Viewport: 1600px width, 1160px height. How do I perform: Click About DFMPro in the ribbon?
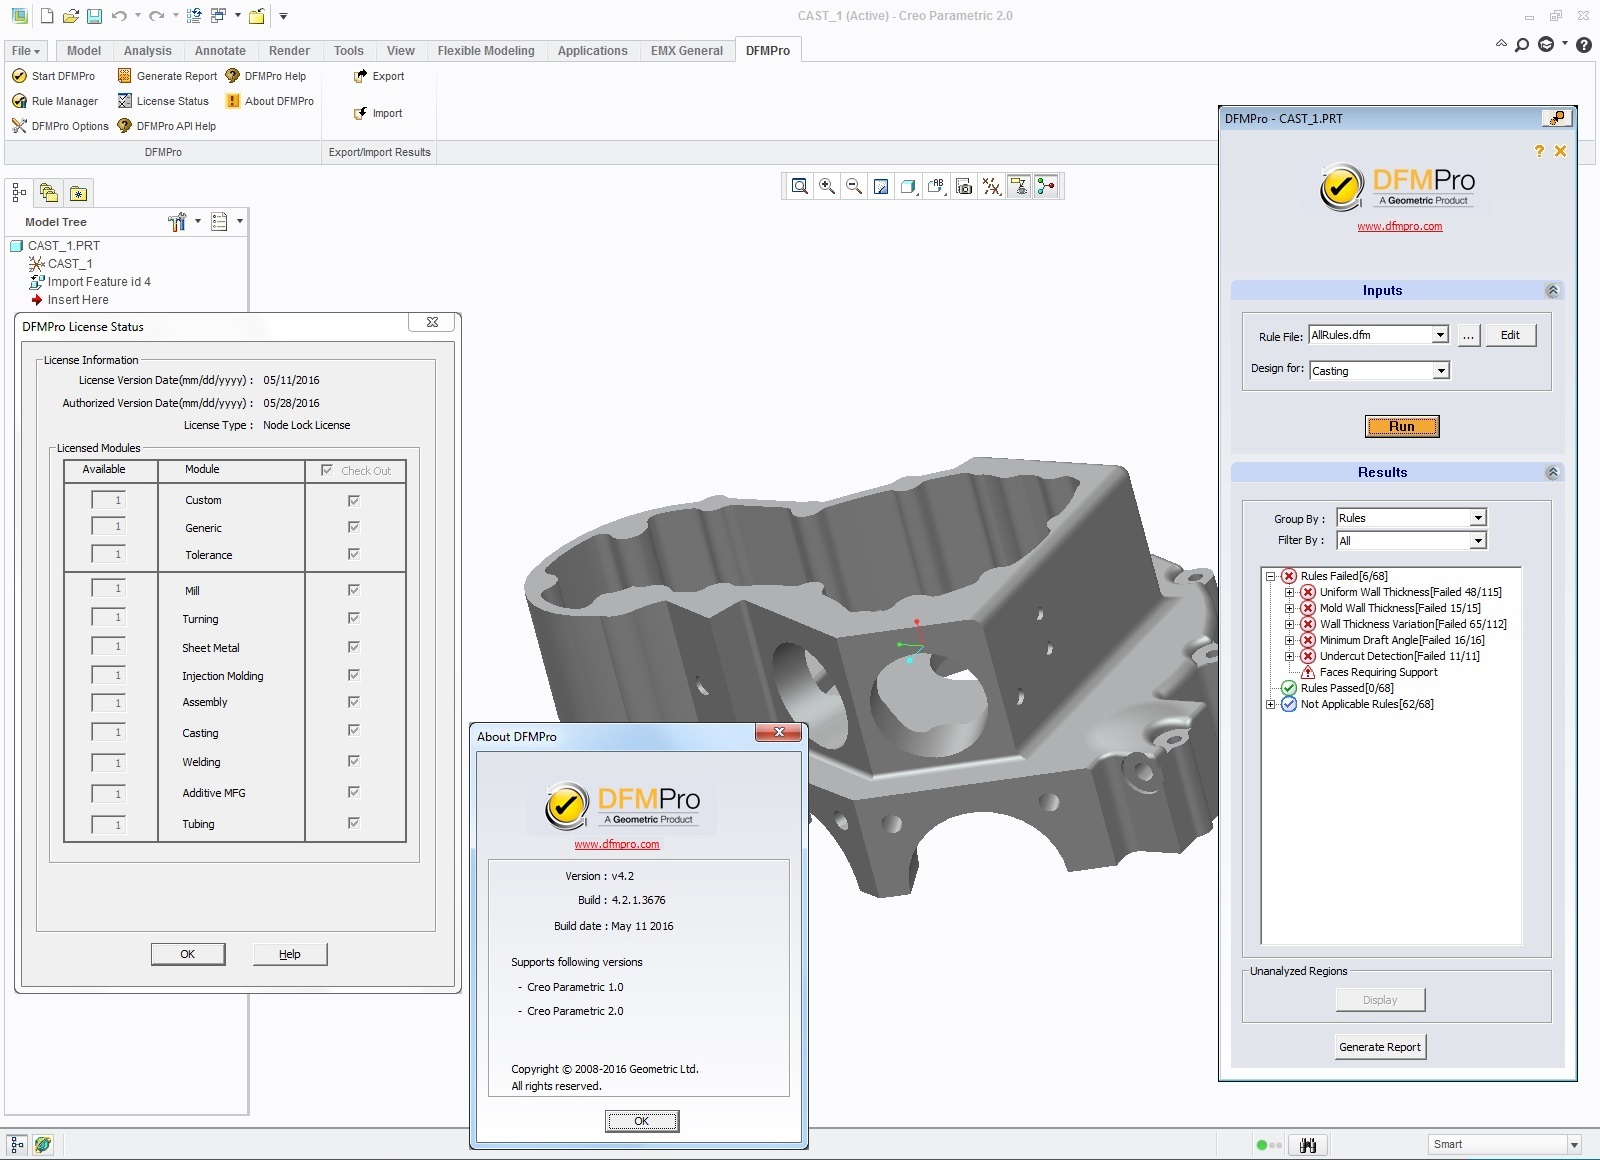(270, 101)
